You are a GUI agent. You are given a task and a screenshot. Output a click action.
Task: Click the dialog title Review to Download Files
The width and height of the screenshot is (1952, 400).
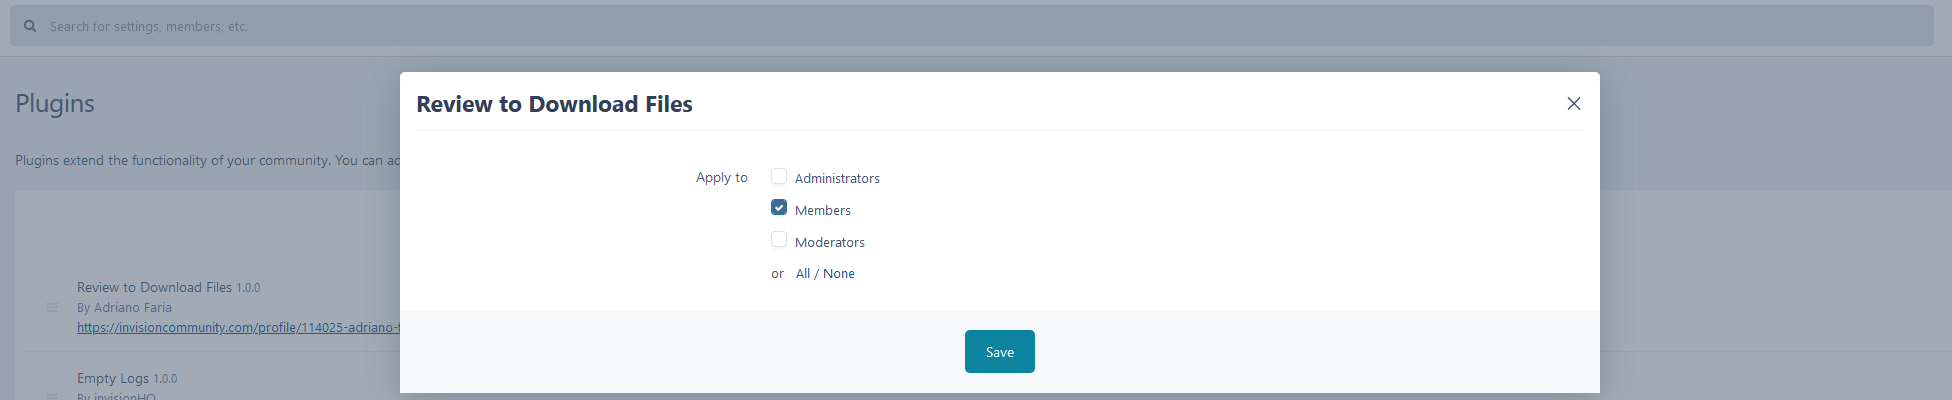tap(554, 104)
